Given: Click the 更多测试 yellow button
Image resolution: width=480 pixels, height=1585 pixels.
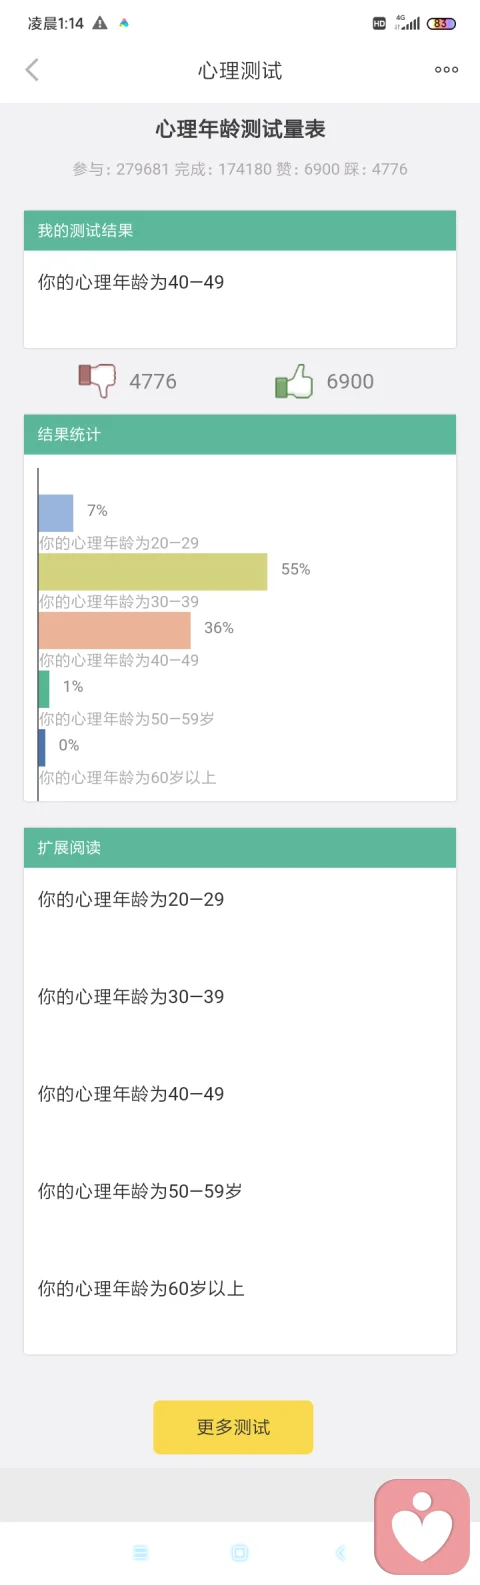Looking at the screenshot, I should 233,1427.
